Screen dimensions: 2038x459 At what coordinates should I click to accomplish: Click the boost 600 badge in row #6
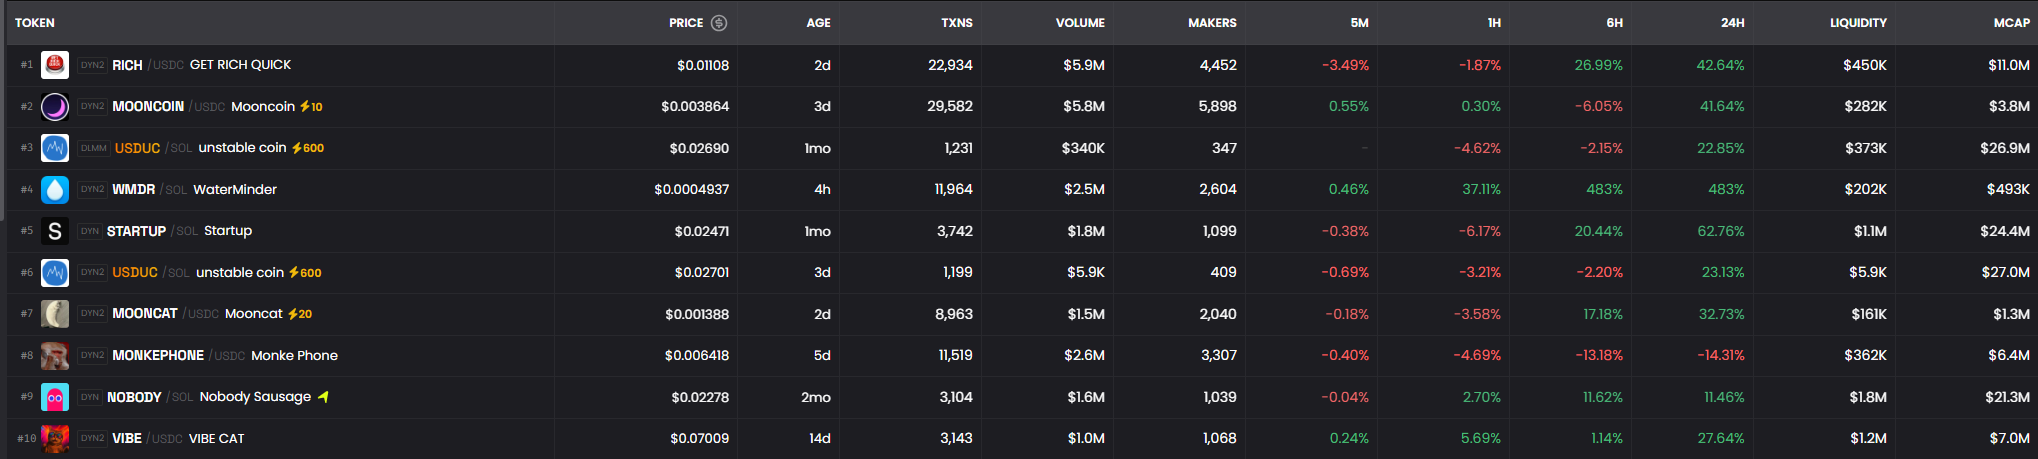pyautogui.click(x=305, y=272)
